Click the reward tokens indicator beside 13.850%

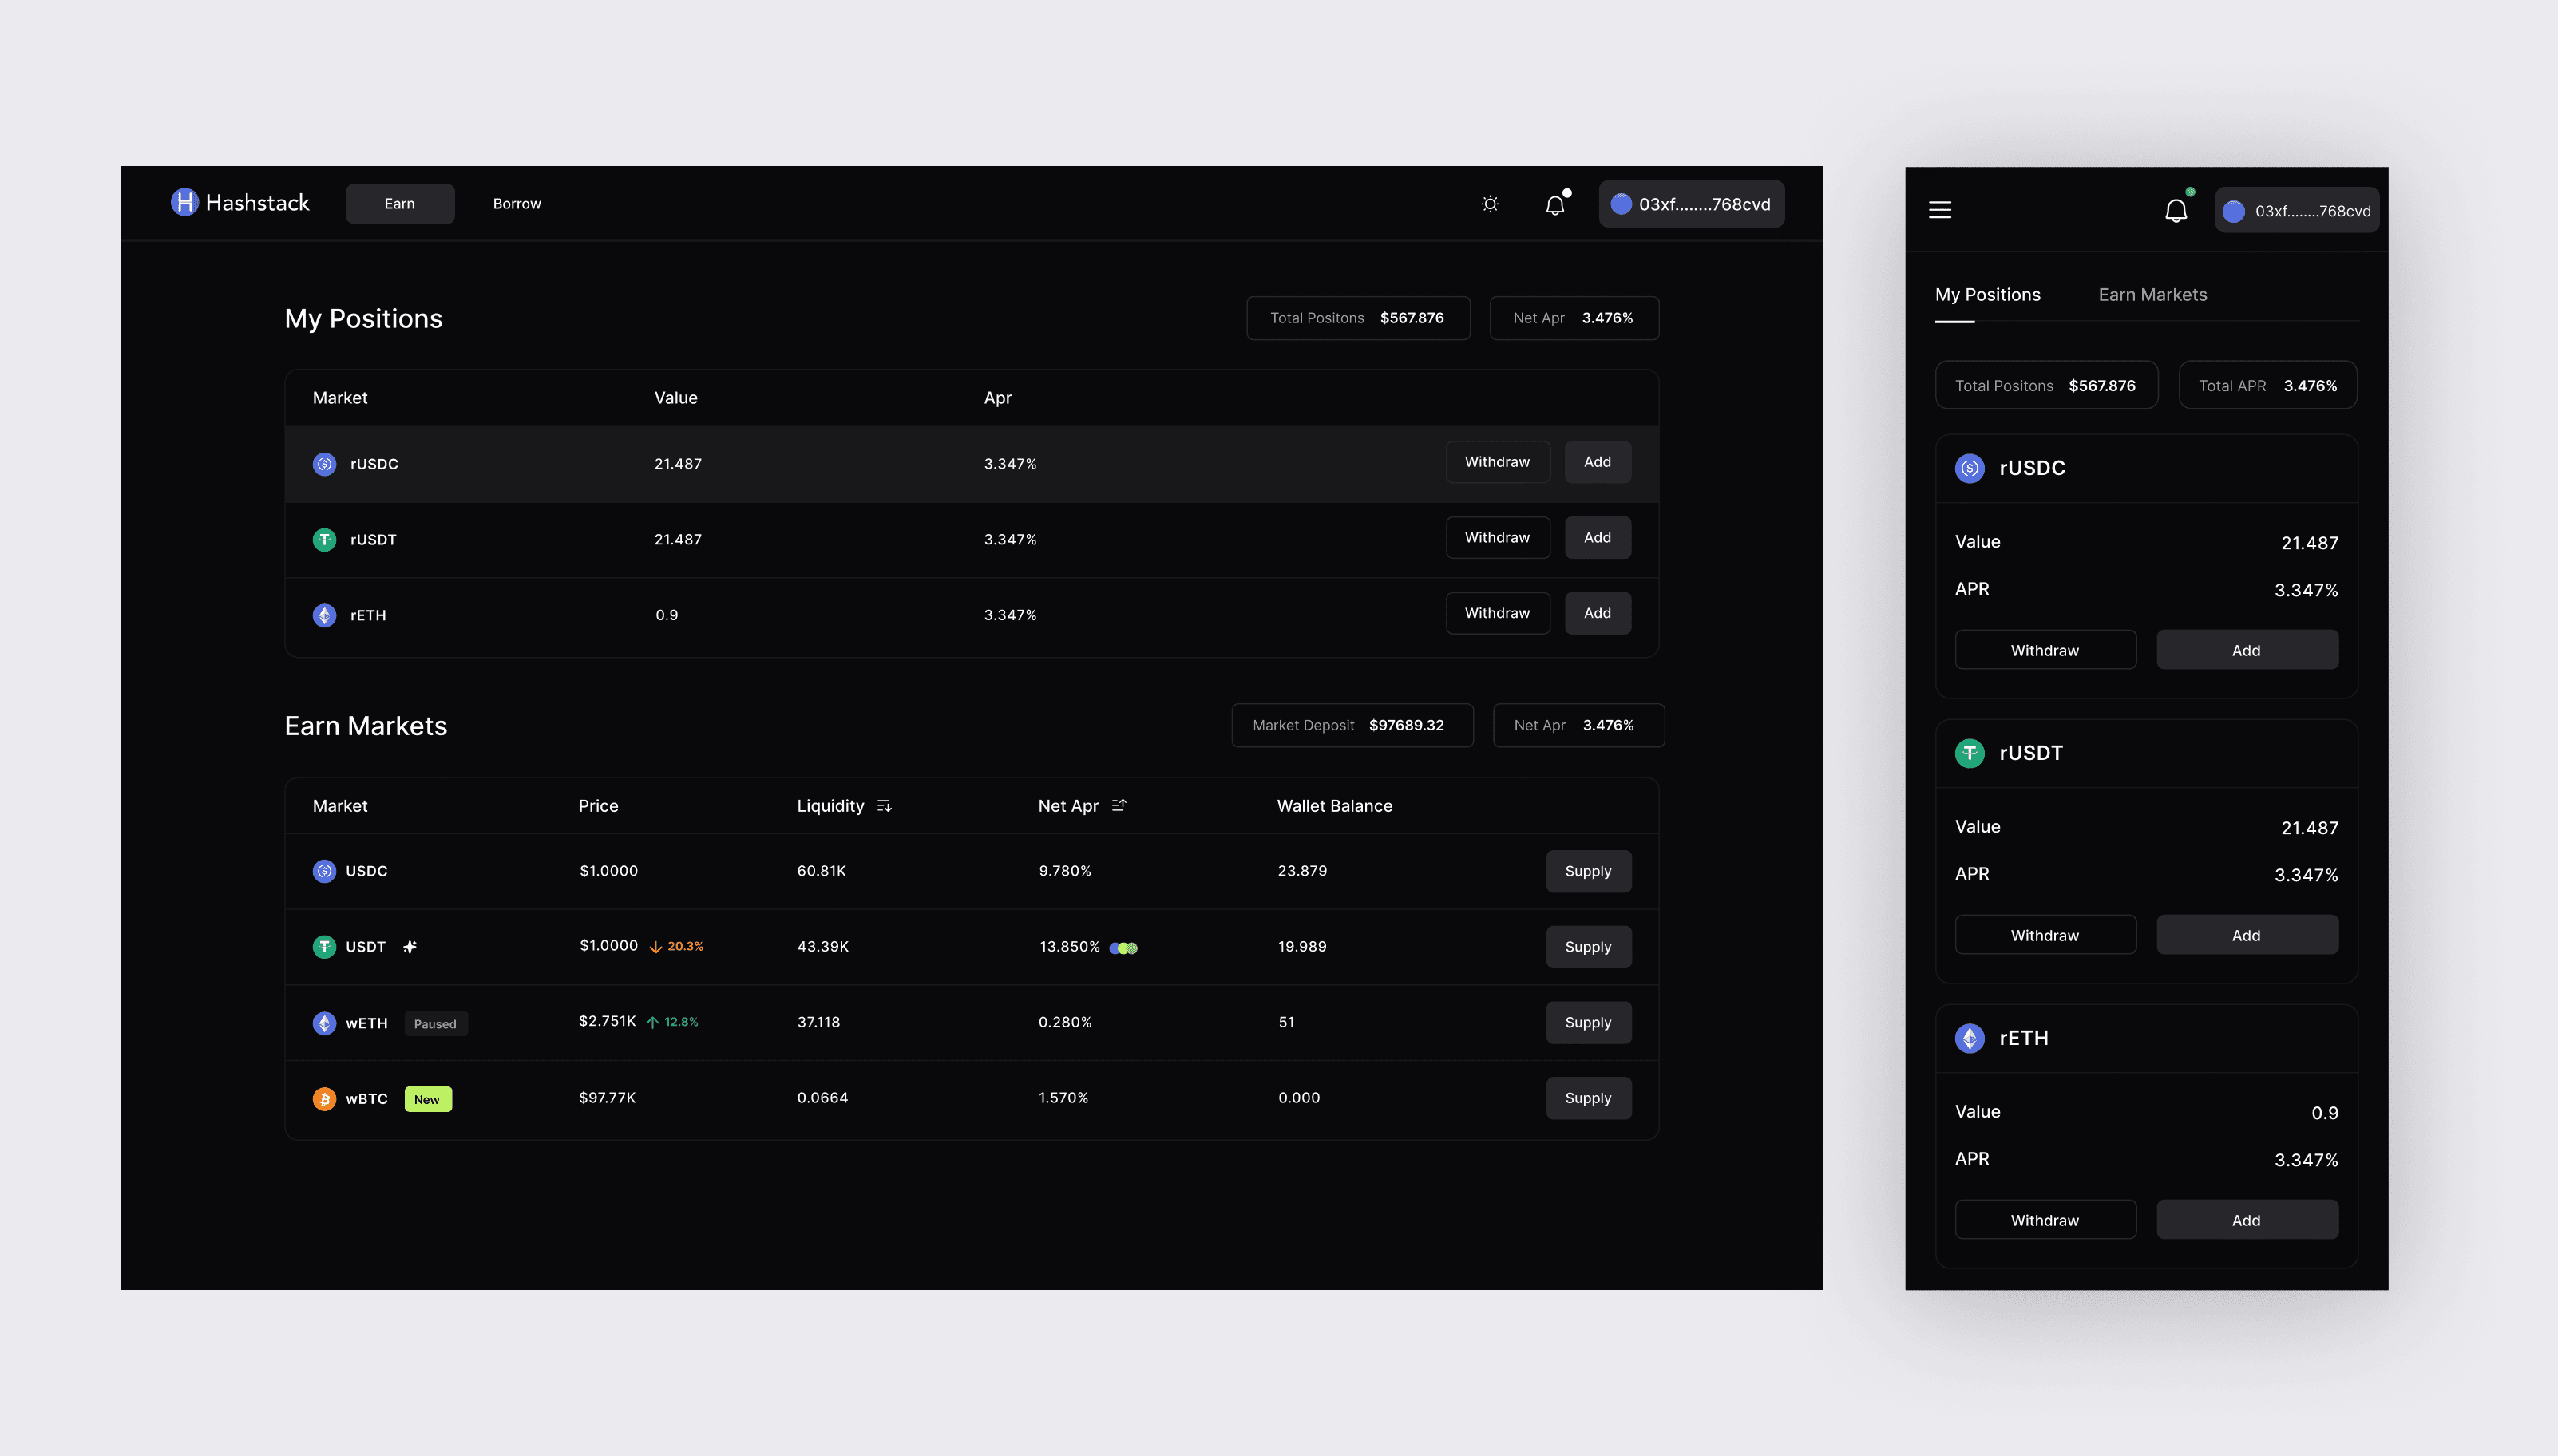tap(1124, 948)
